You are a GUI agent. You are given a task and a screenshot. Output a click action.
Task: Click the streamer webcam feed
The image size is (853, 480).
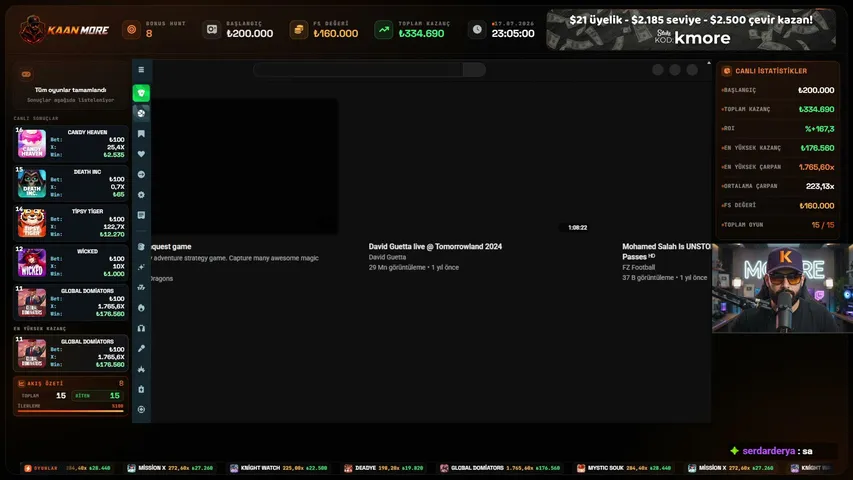(782, 288)
